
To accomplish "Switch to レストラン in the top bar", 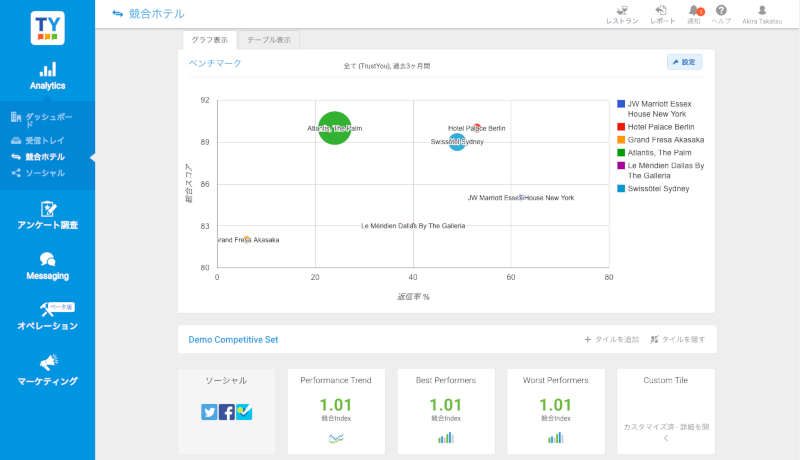I will point(622,15).
